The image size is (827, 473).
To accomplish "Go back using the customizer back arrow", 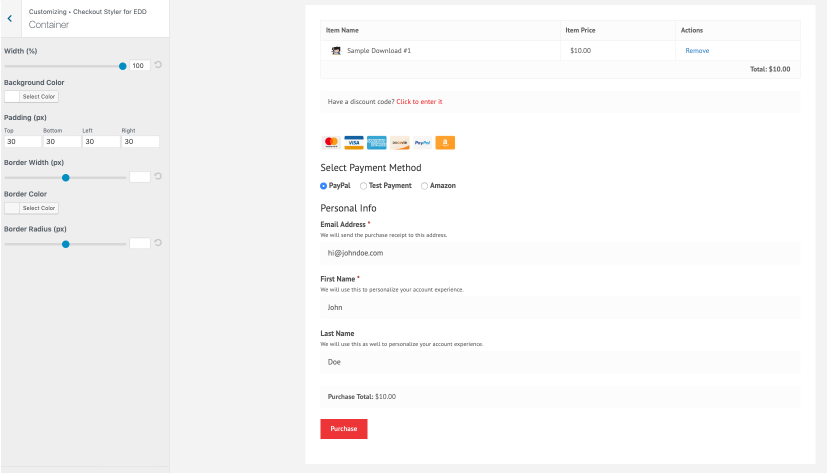I will (10, 18).
